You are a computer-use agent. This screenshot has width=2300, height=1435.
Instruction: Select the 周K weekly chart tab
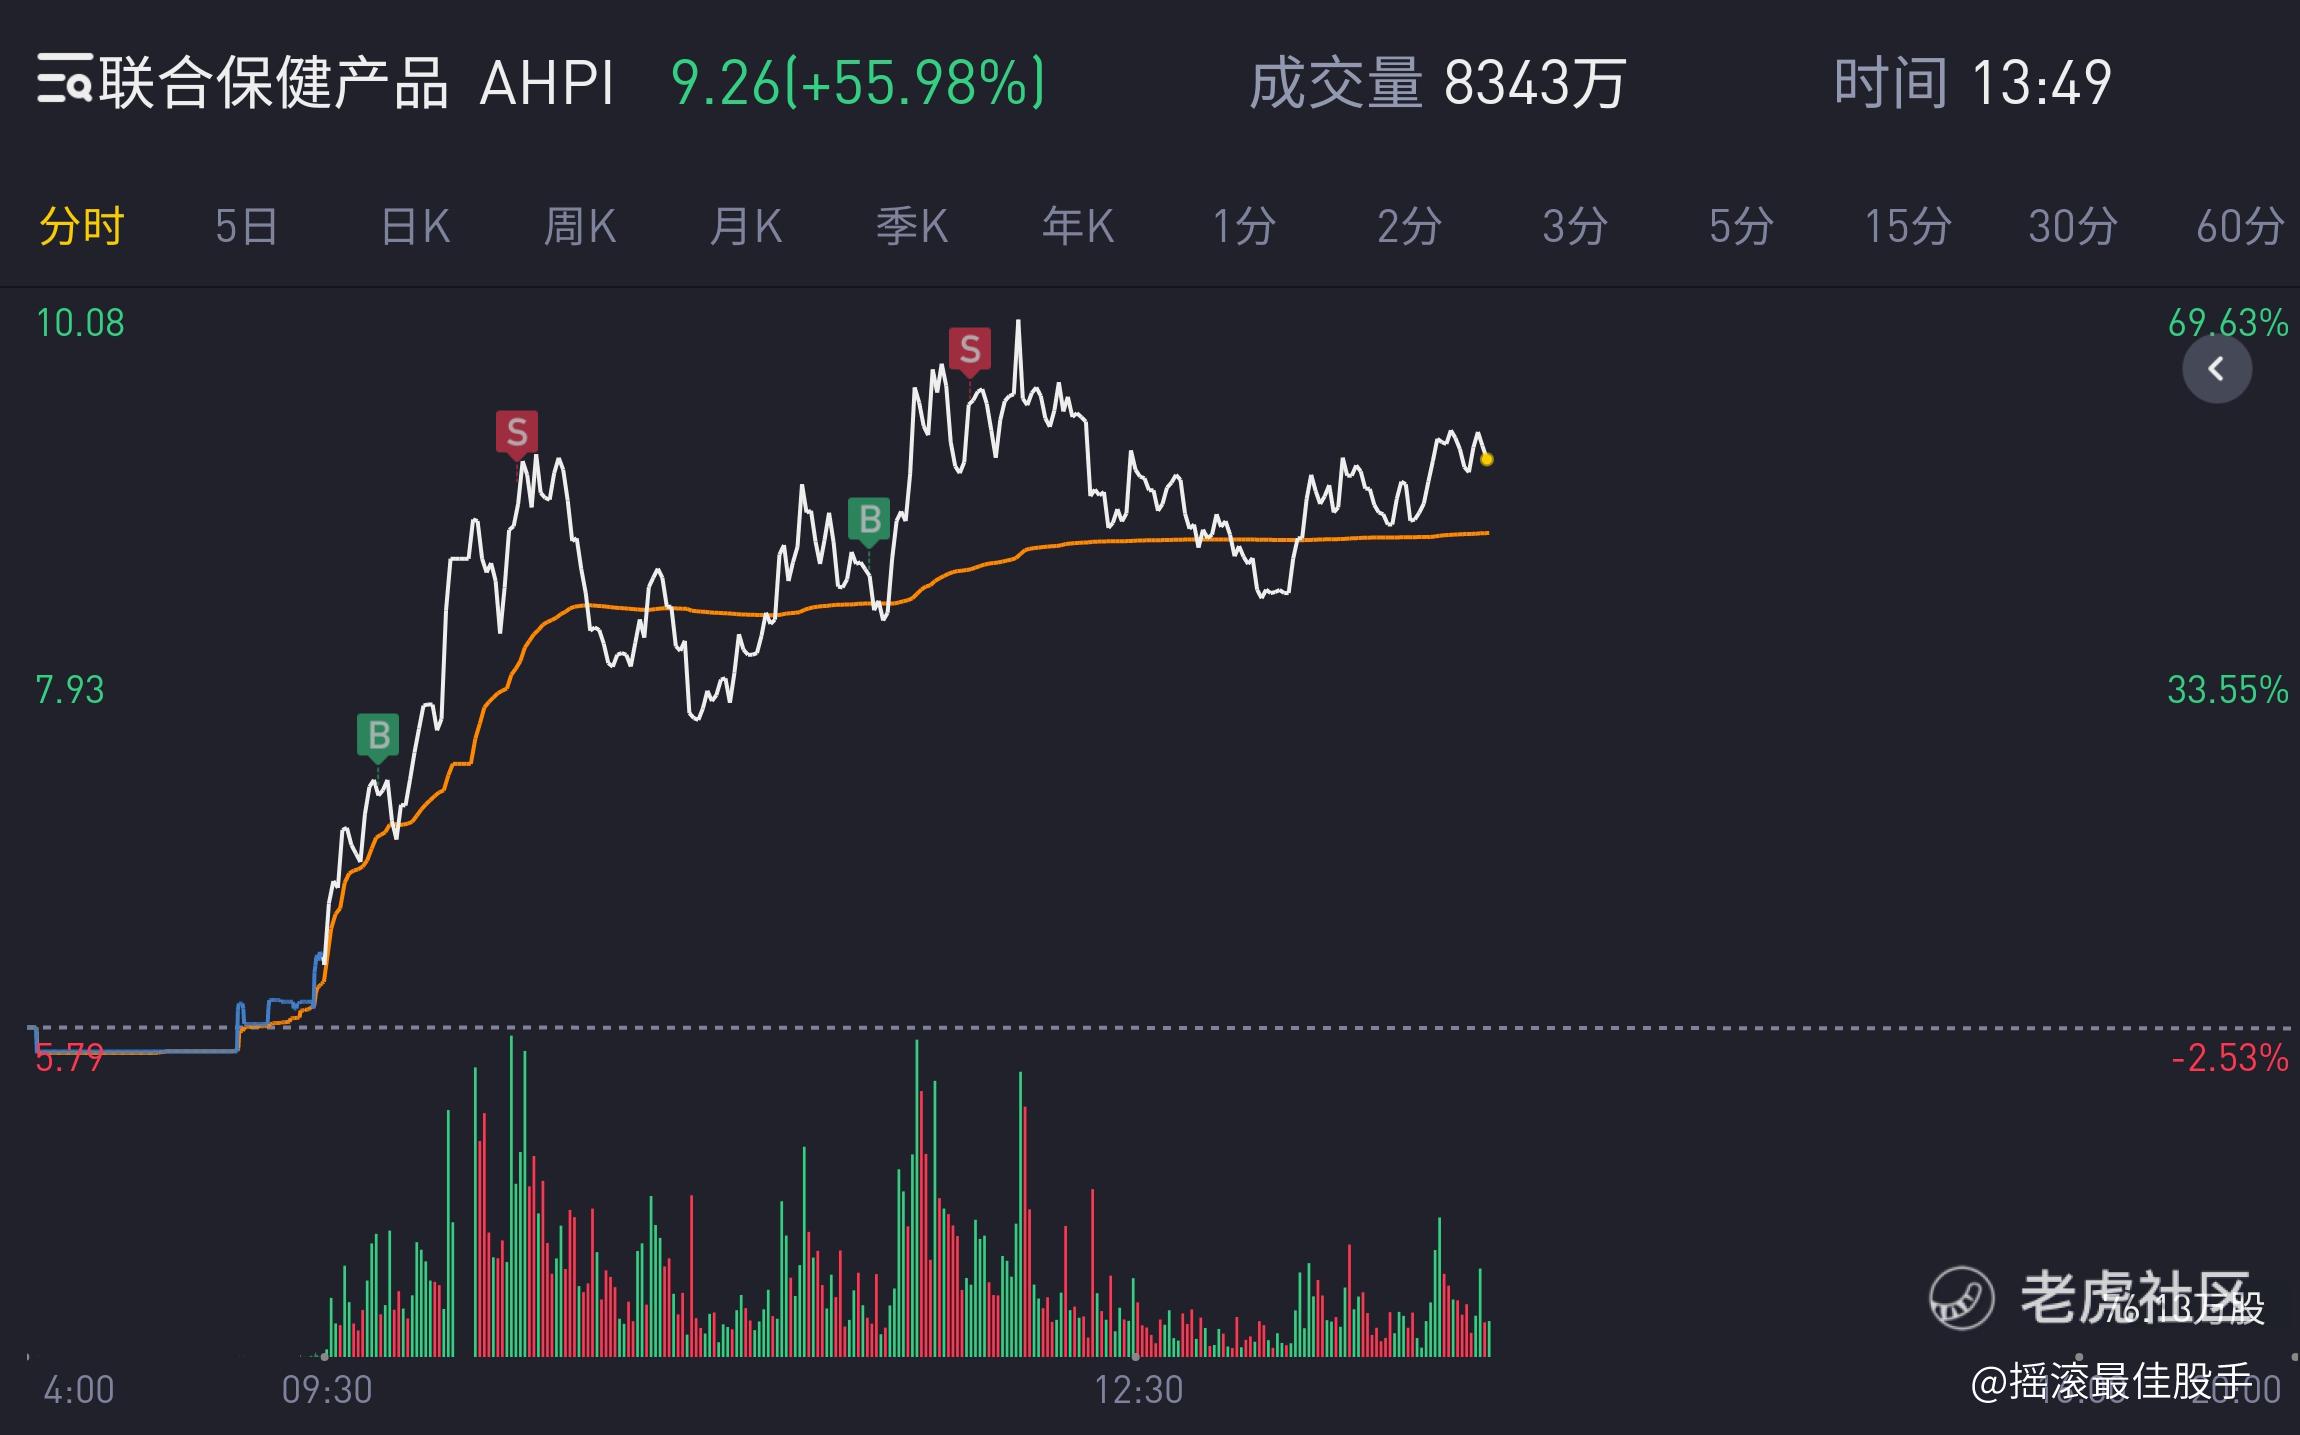tap(580, 227)
